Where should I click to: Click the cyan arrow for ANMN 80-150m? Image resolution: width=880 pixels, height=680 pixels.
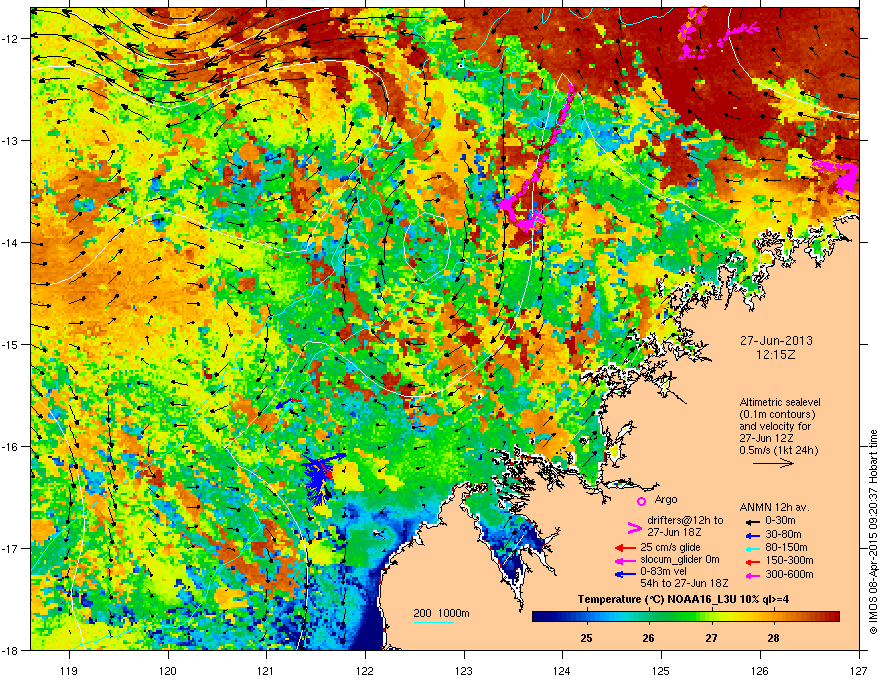coord(751,548)
